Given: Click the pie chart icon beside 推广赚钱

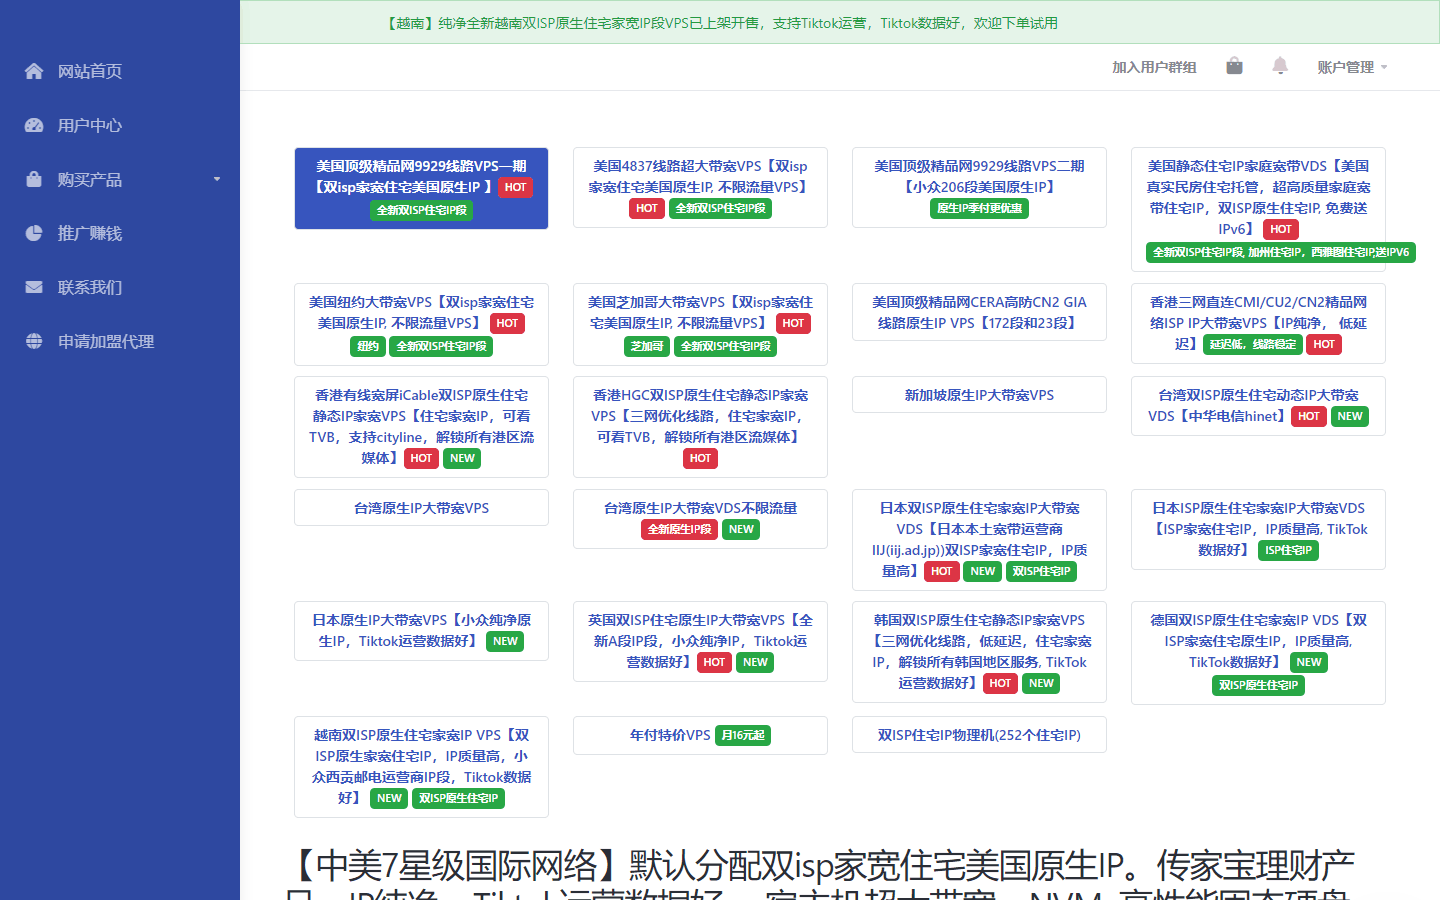Looking at the screenshot, I should tap(34, 233).
